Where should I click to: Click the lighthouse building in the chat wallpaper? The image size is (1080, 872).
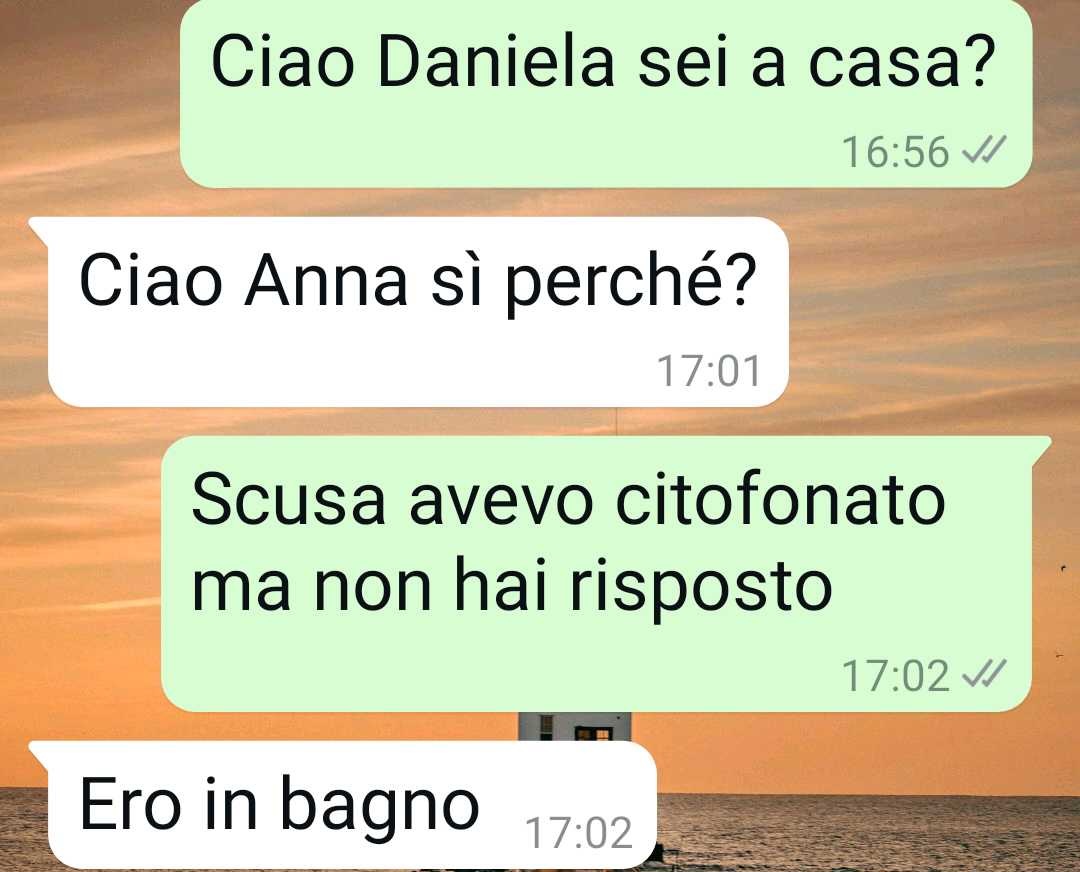click(x=574, y=726)
